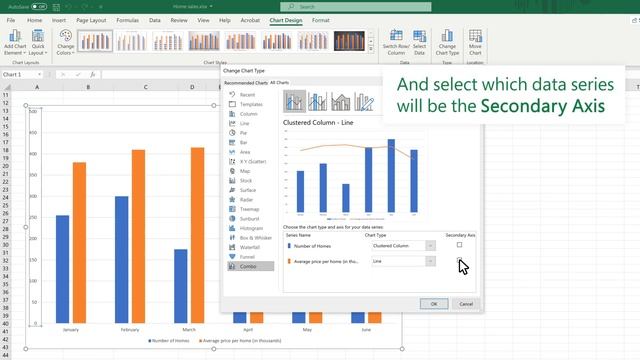
Task: Select Surface chart category
Action: pyautogui.click(x=248, y=190)
